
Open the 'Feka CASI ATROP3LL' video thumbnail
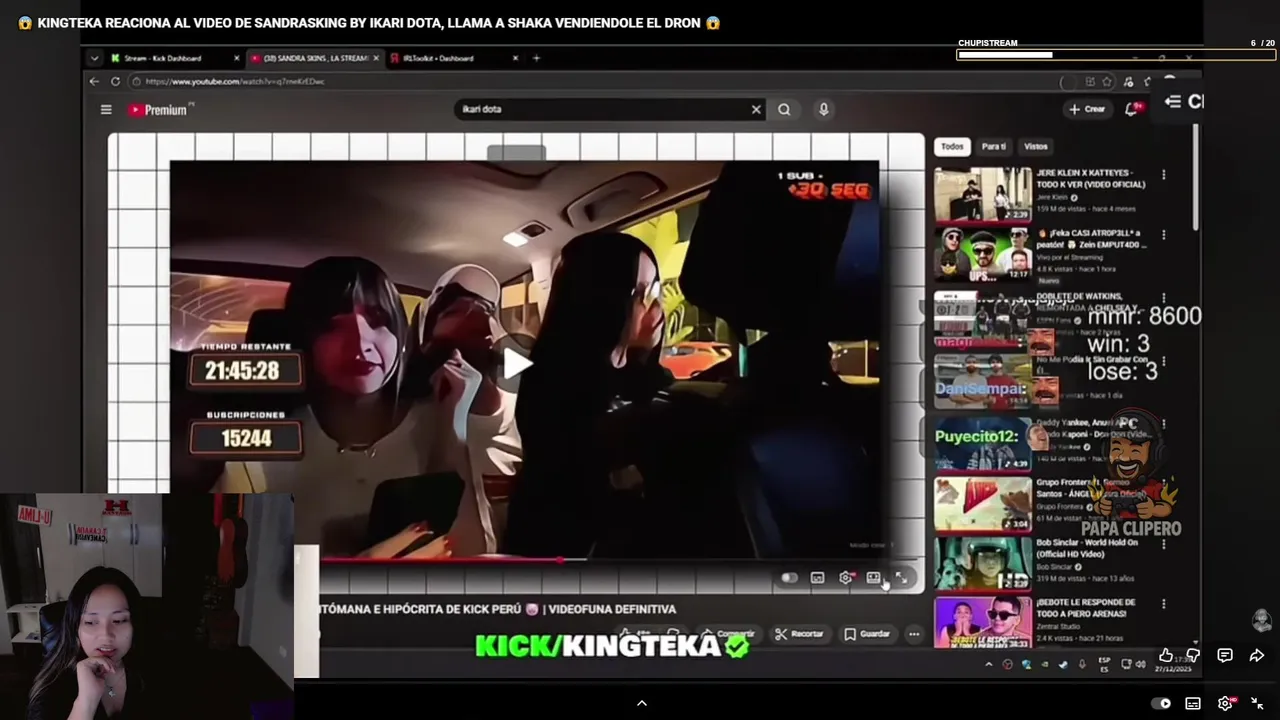click(982, 254)
